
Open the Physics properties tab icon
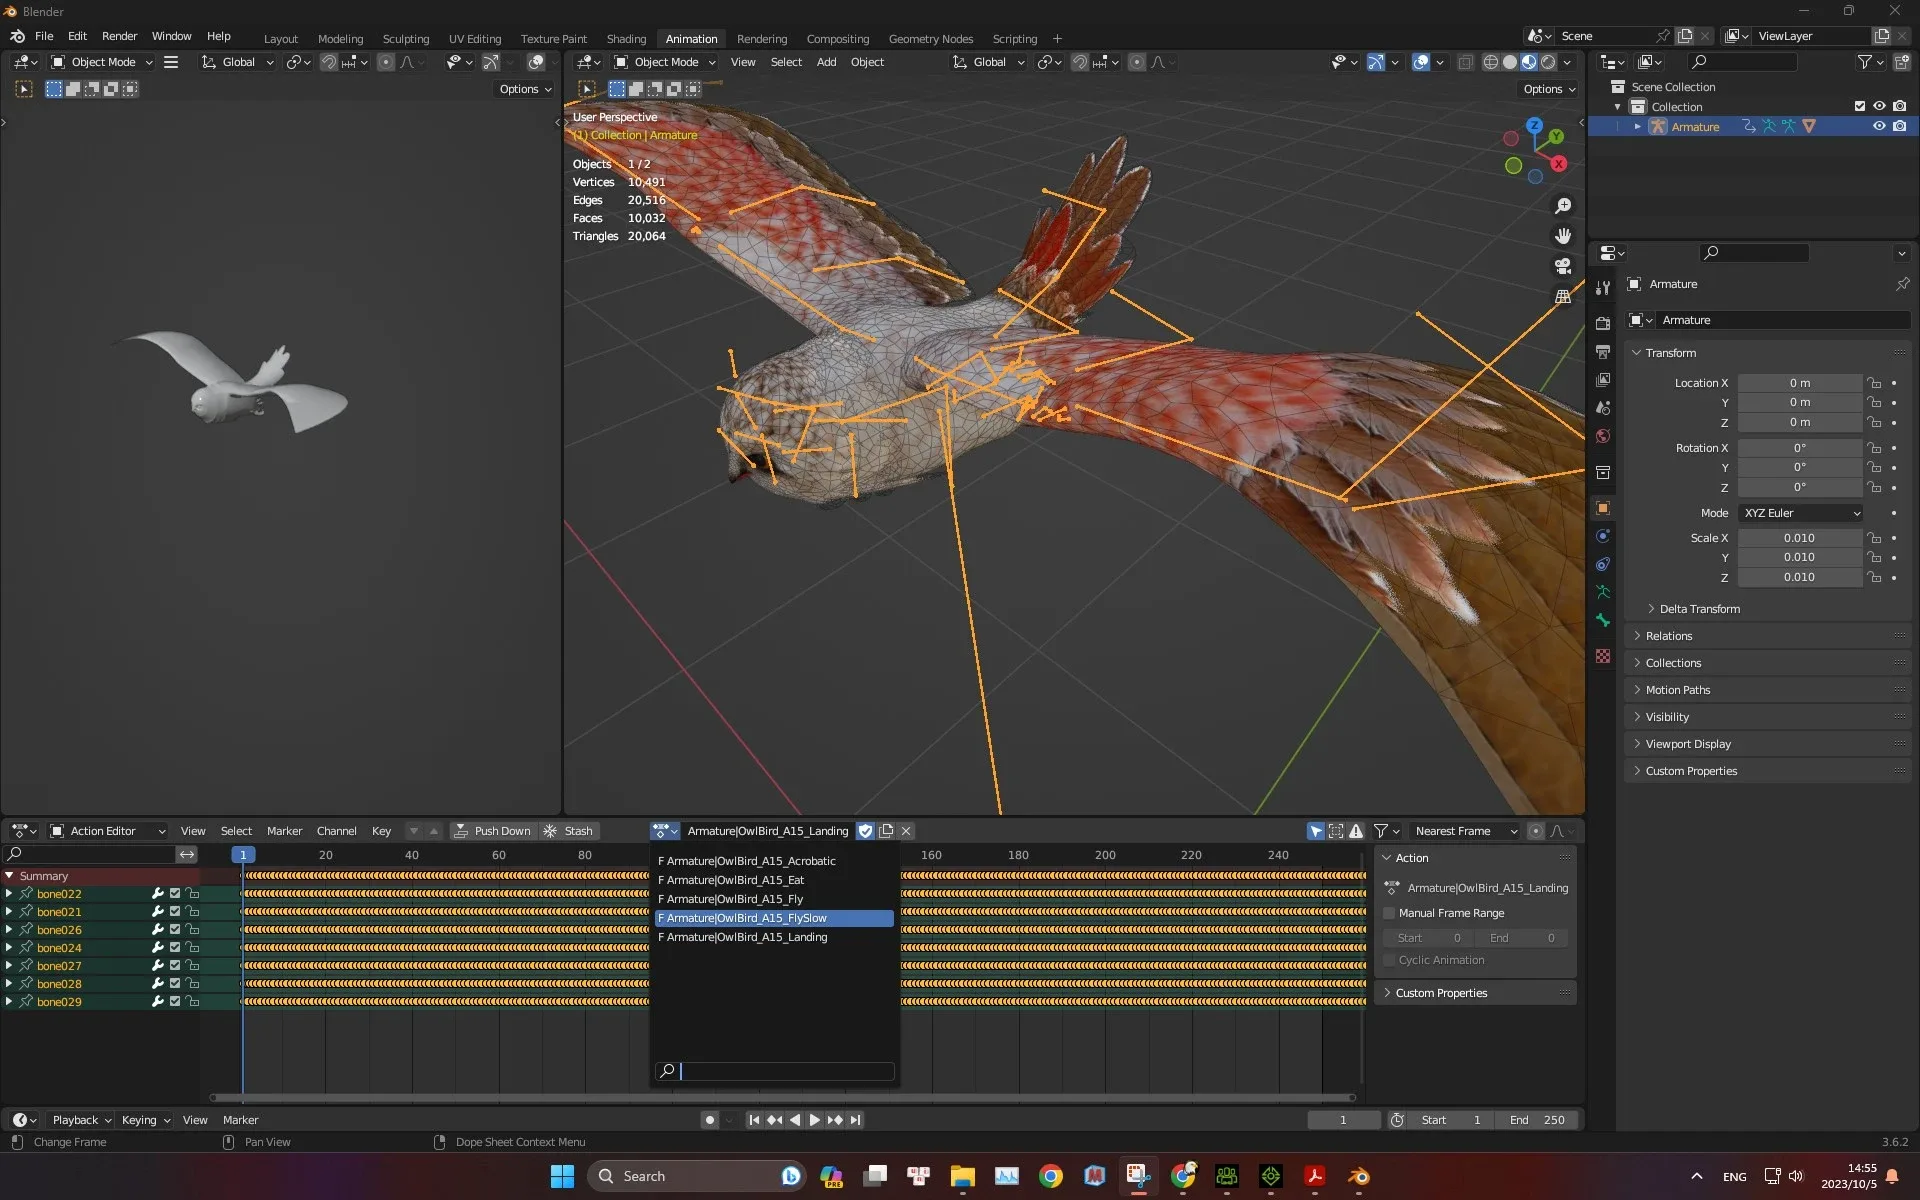1603,536
